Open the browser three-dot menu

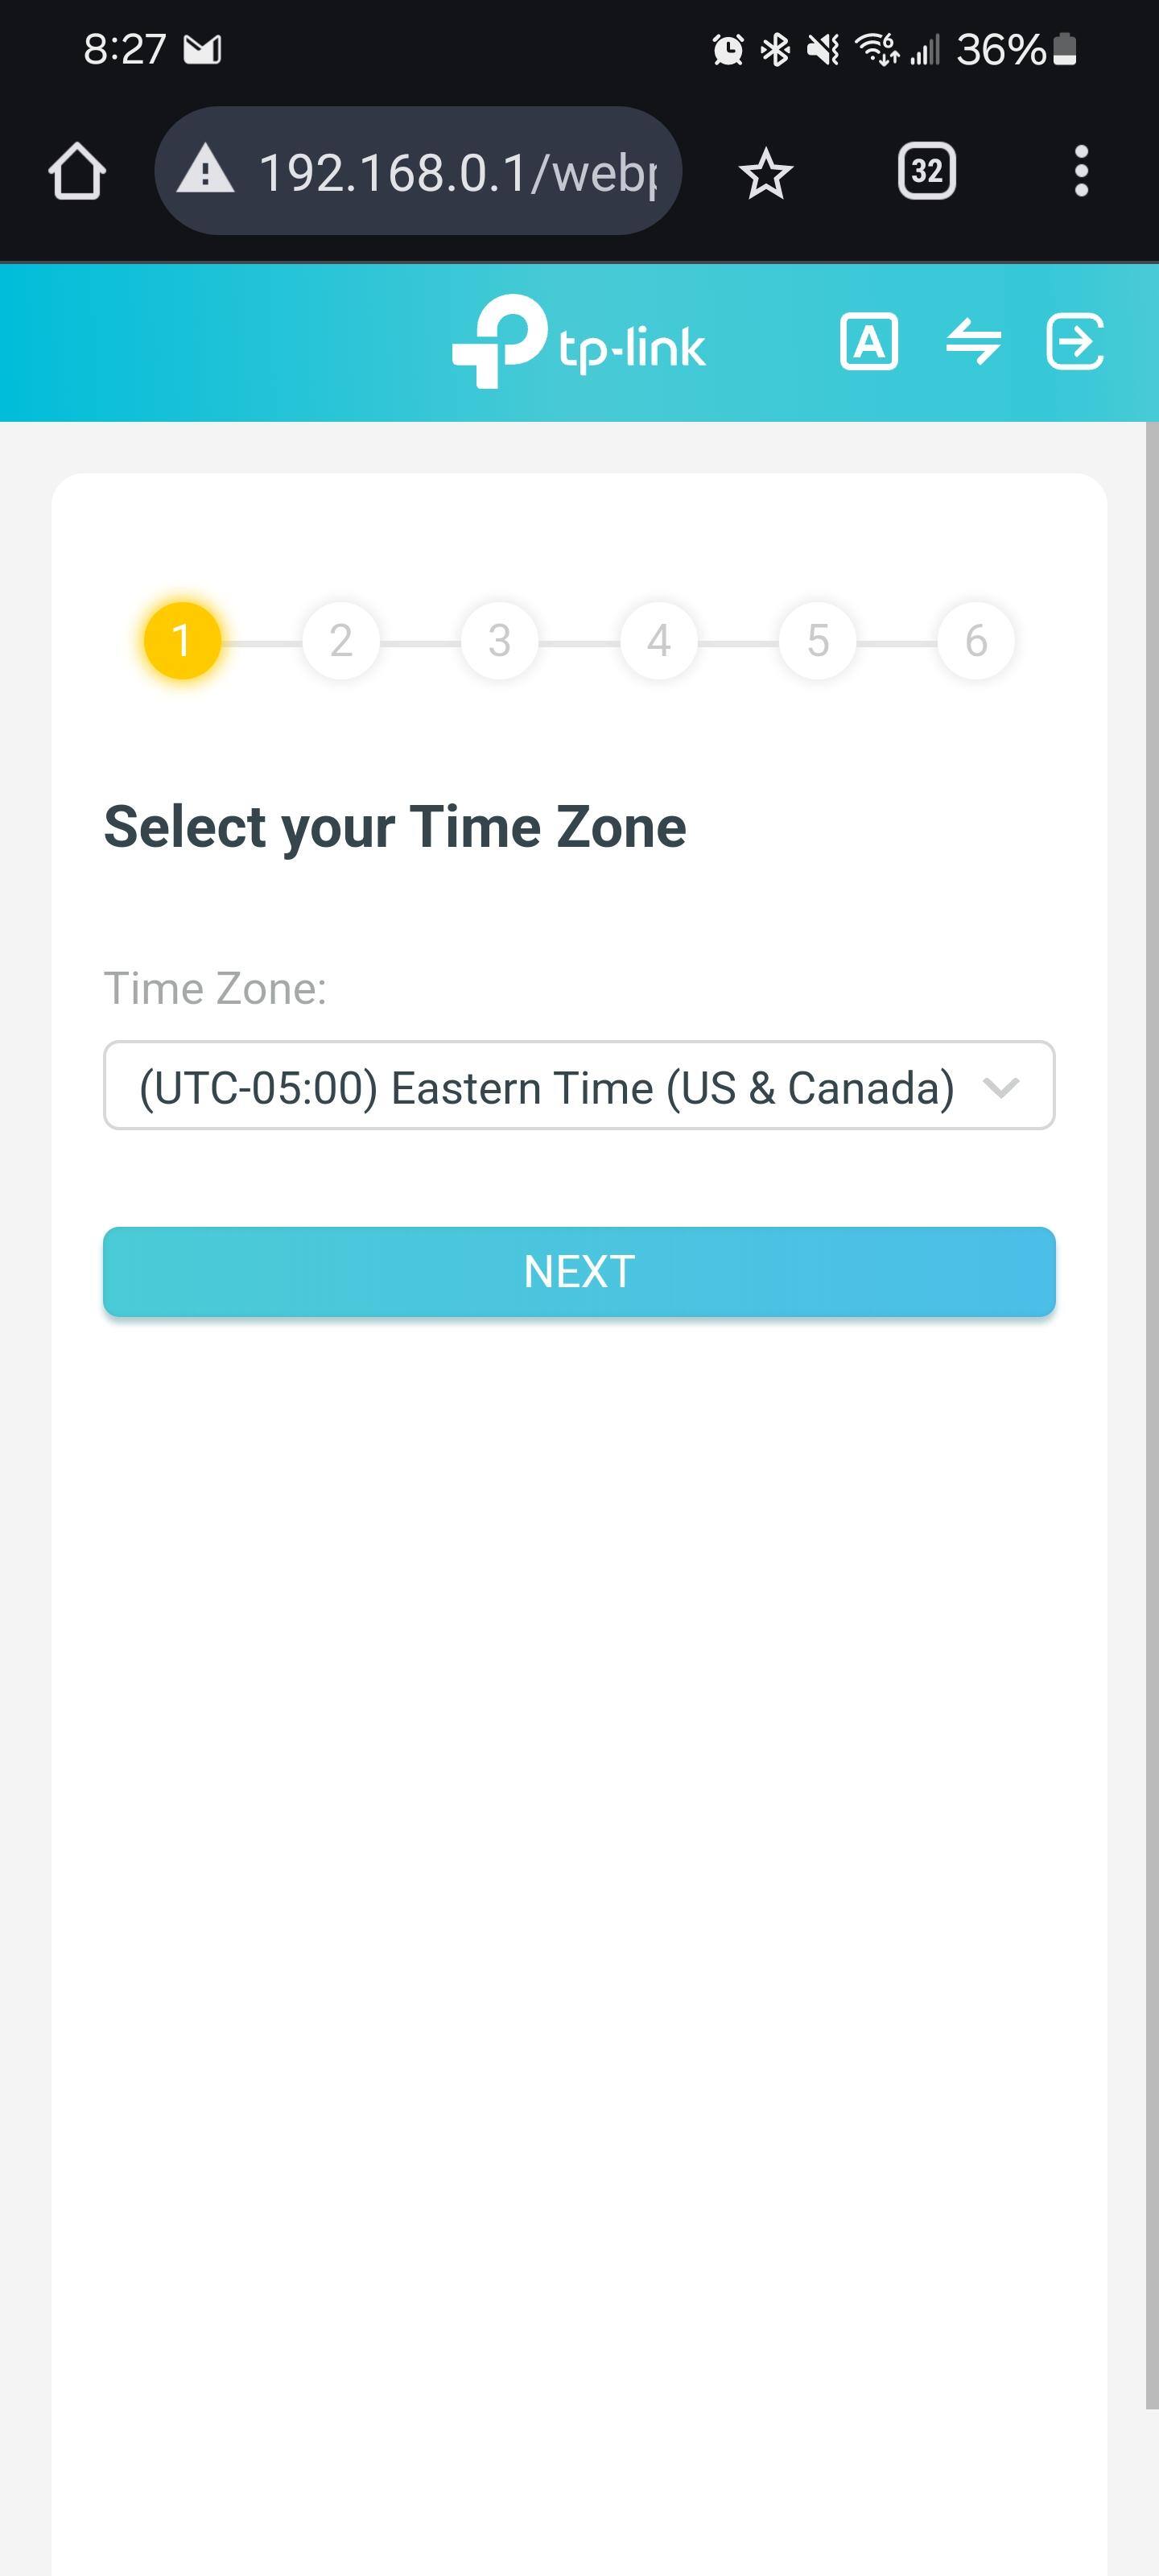tap(1080, 172)
